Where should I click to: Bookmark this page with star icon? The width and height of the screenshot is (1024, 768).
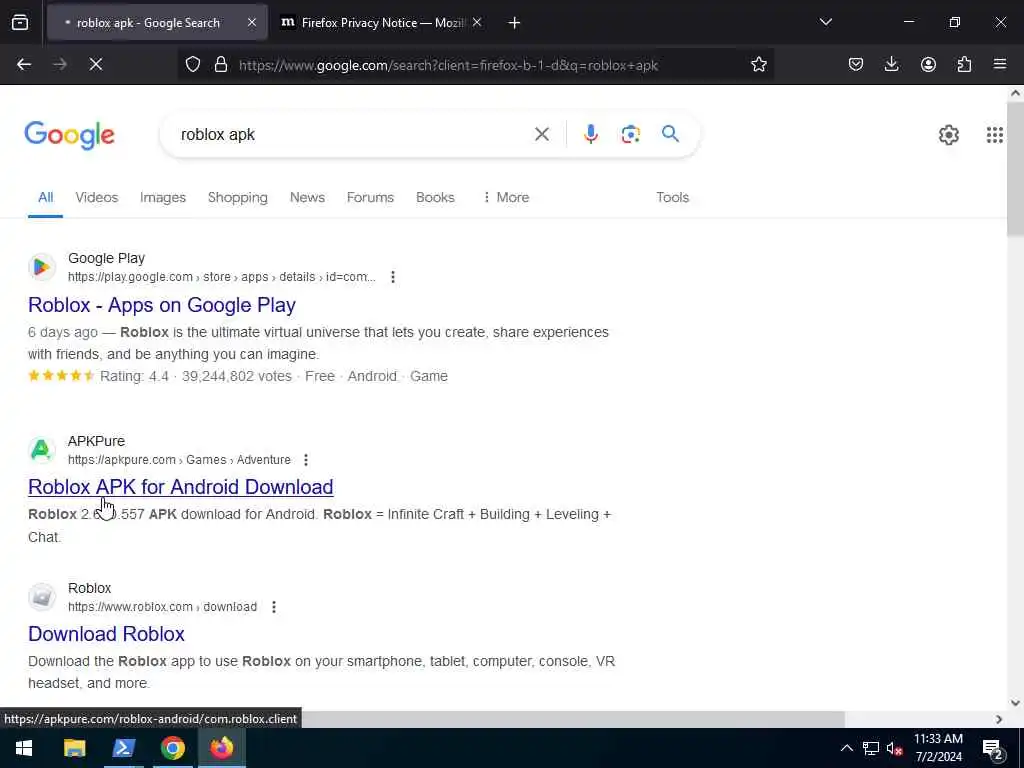click(759, 65)
